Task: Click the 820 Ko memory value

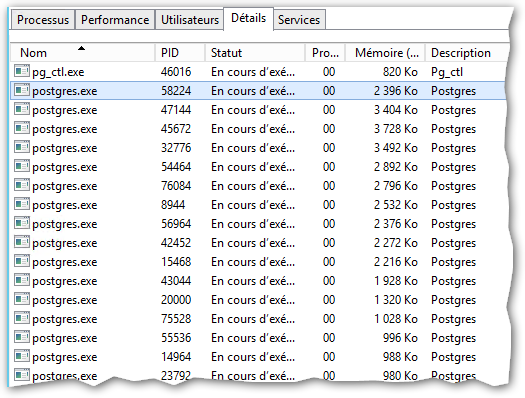Action: point(400,72)
